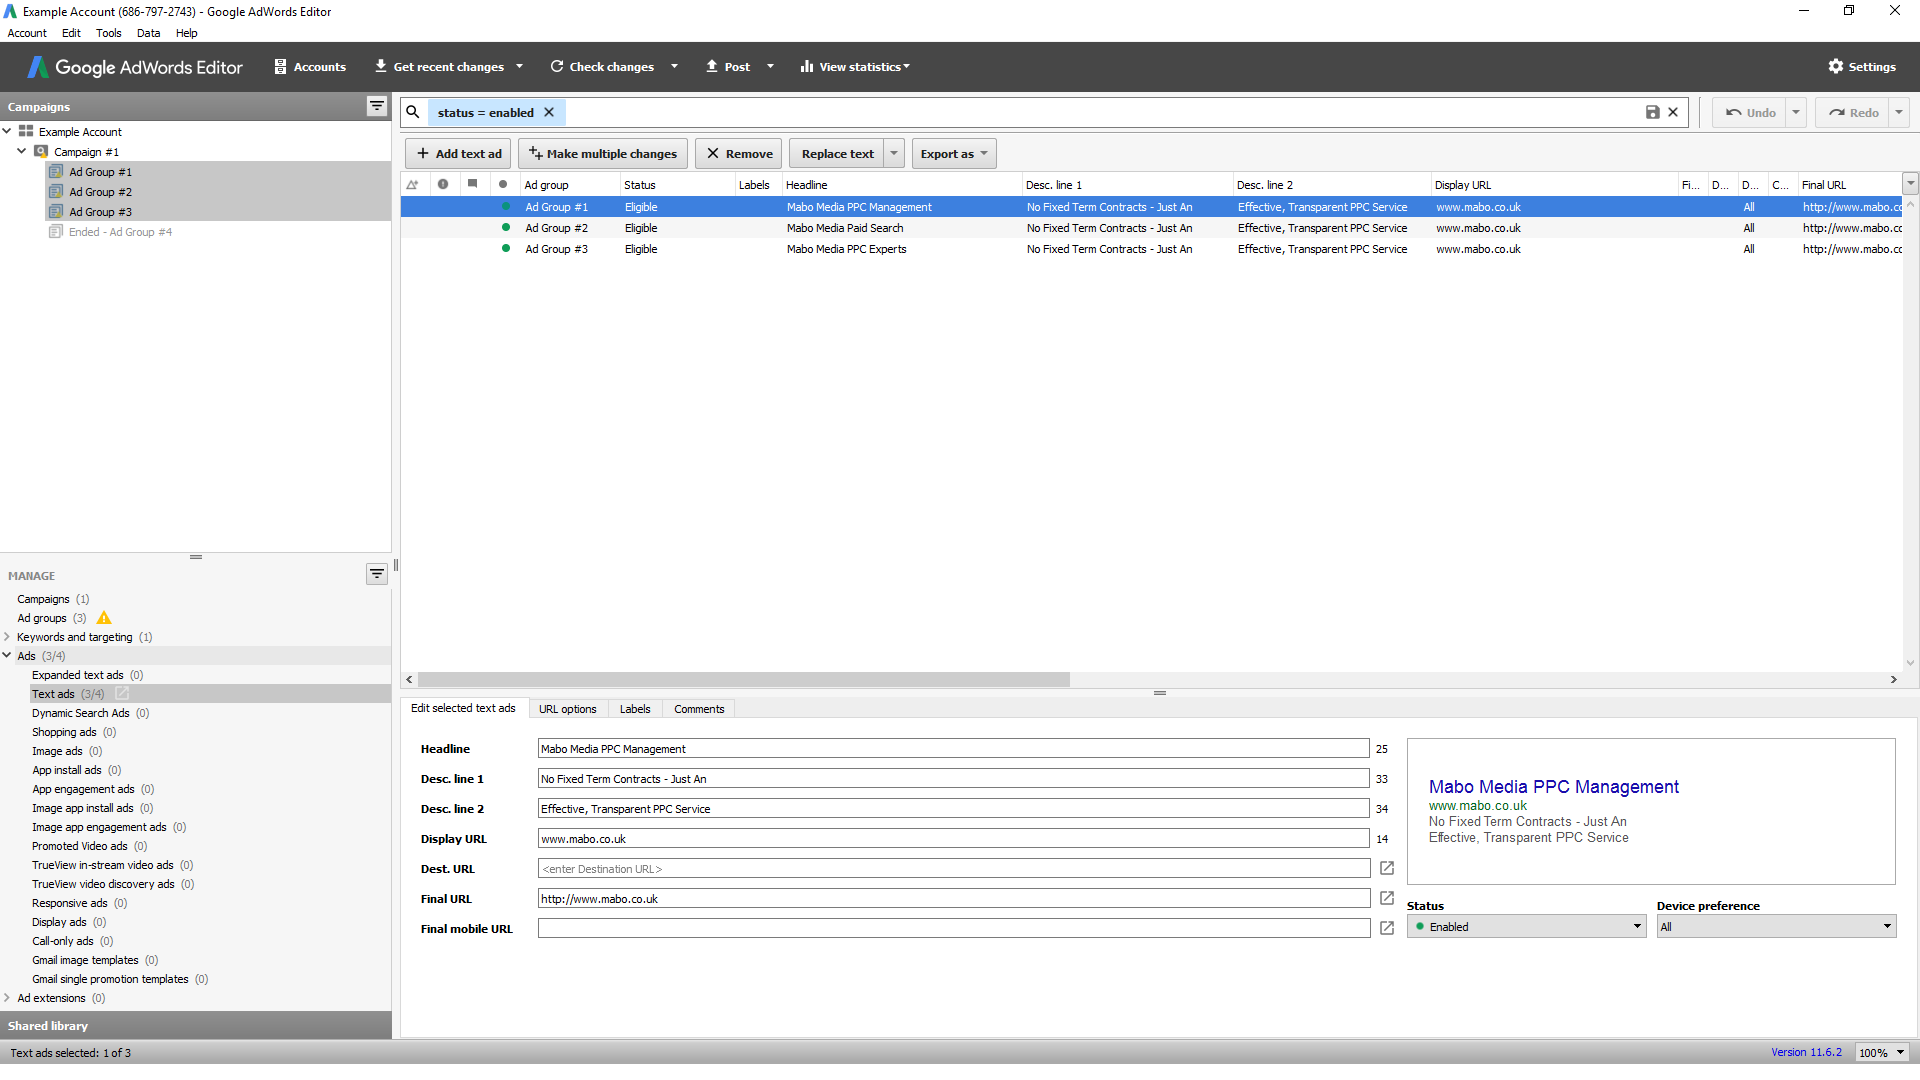Click the Undo button
This screenshot has width=1920, height=1080.
pos(1750,112)
